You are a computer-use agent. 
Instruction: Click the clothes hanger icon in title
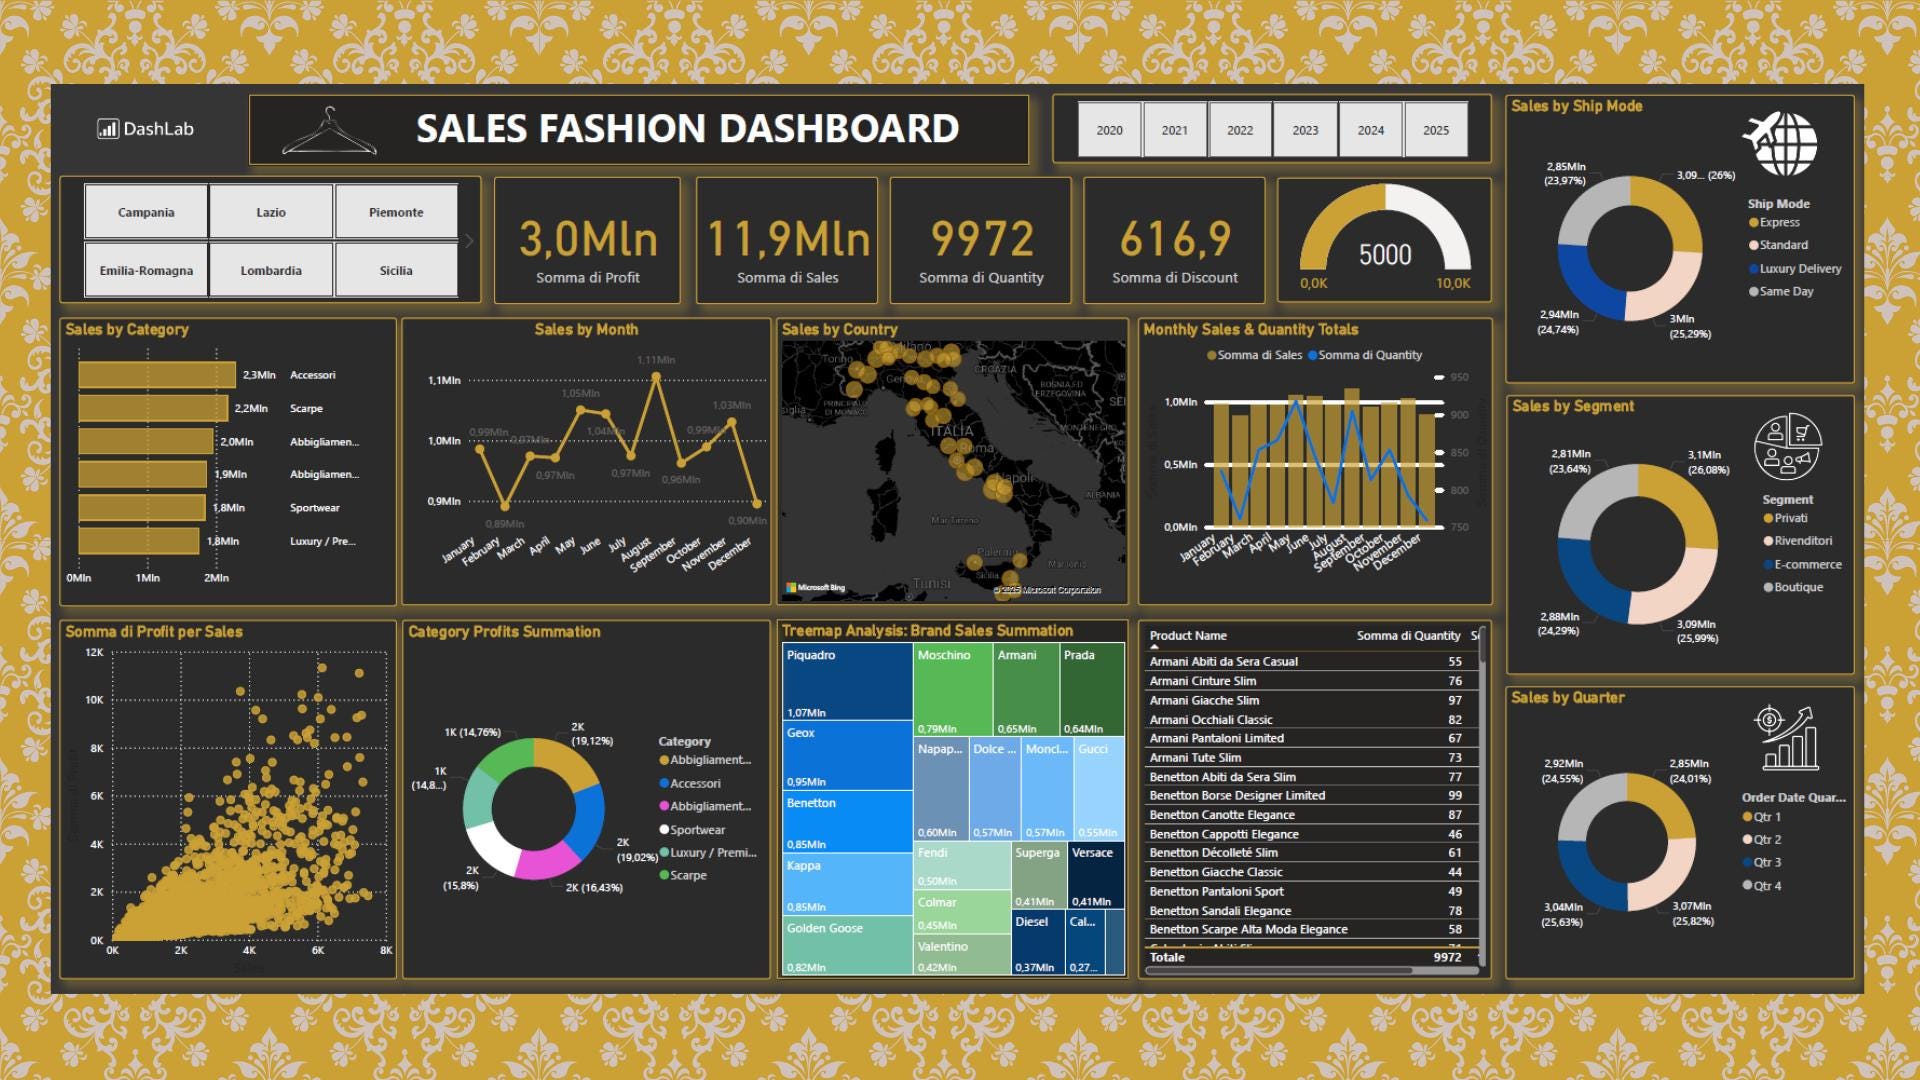tap(329, 131)
